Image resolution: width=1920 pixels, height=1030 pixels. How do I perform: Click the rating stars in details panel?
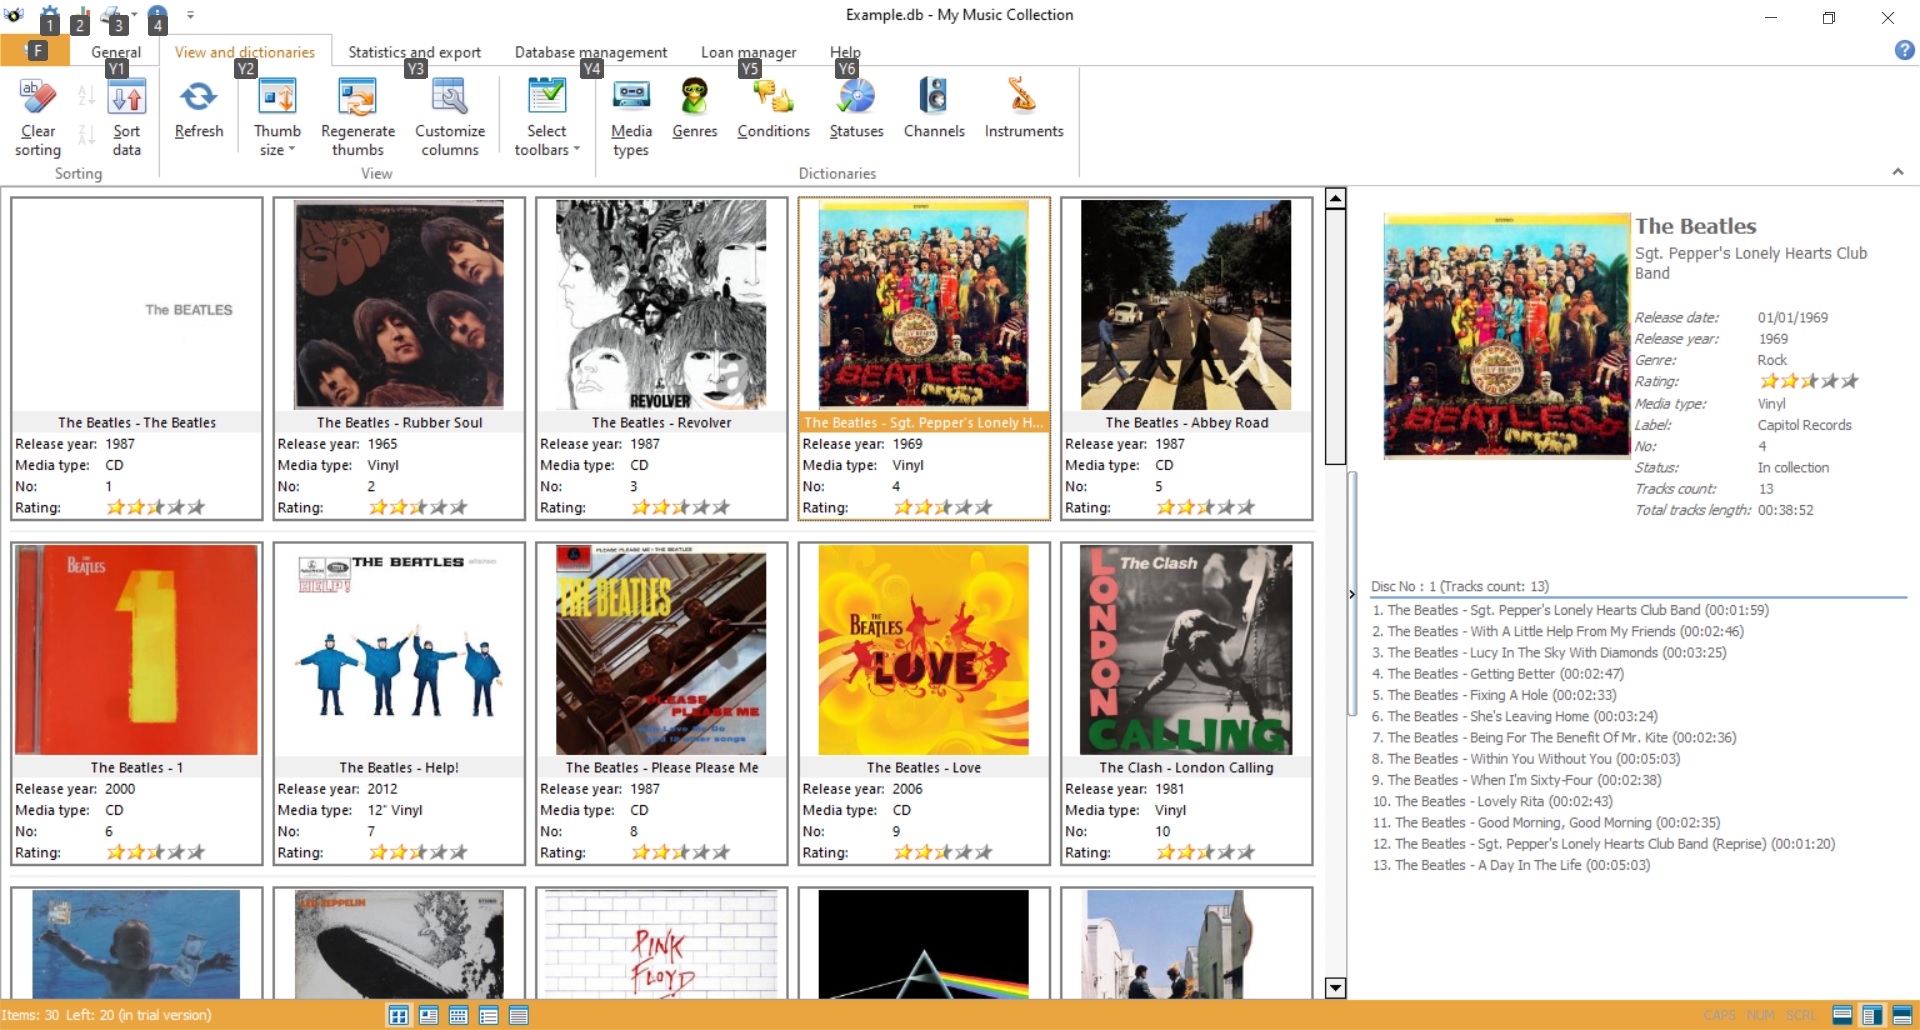pos(1809,381)
